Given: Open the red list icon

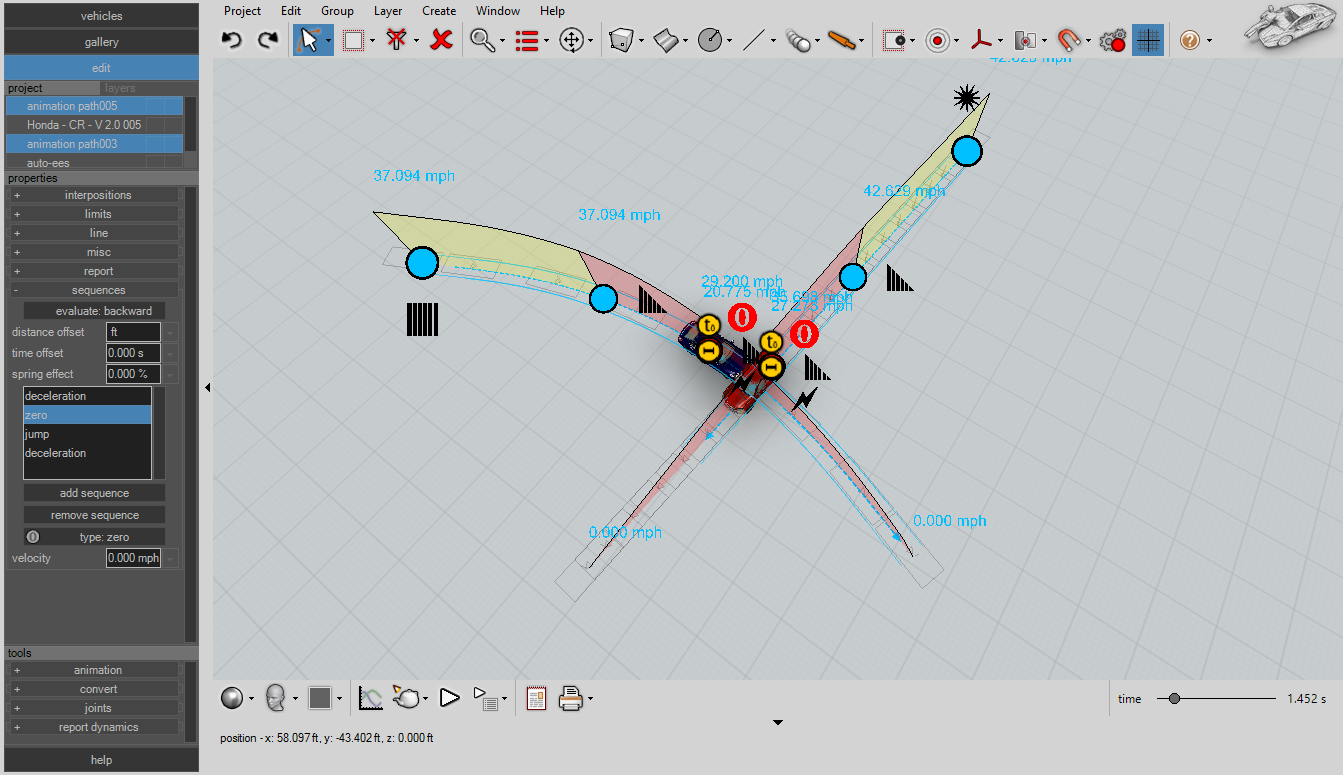Looking at the screenshot, I should 527,41.
